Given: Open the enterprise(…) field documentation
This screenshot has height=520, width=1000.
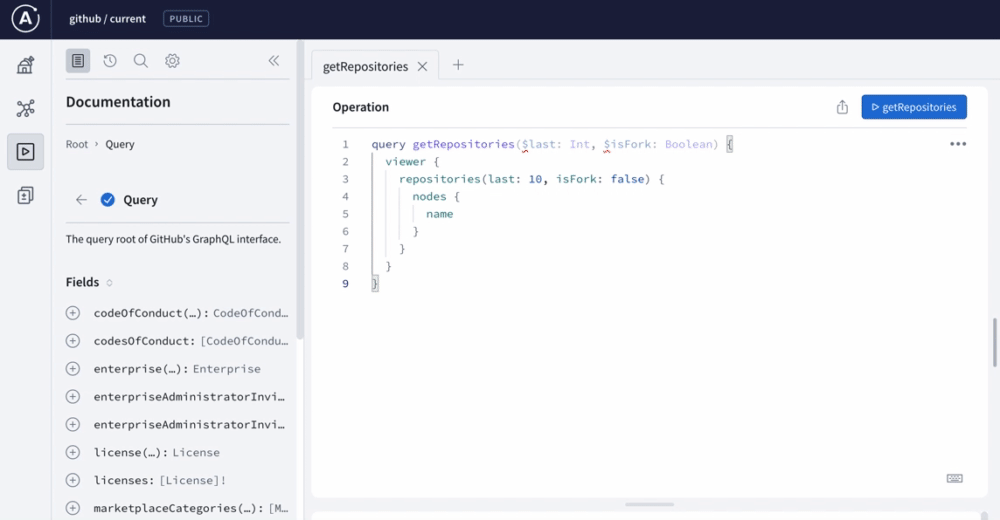Looking at the screenshot, I should 177,369.
